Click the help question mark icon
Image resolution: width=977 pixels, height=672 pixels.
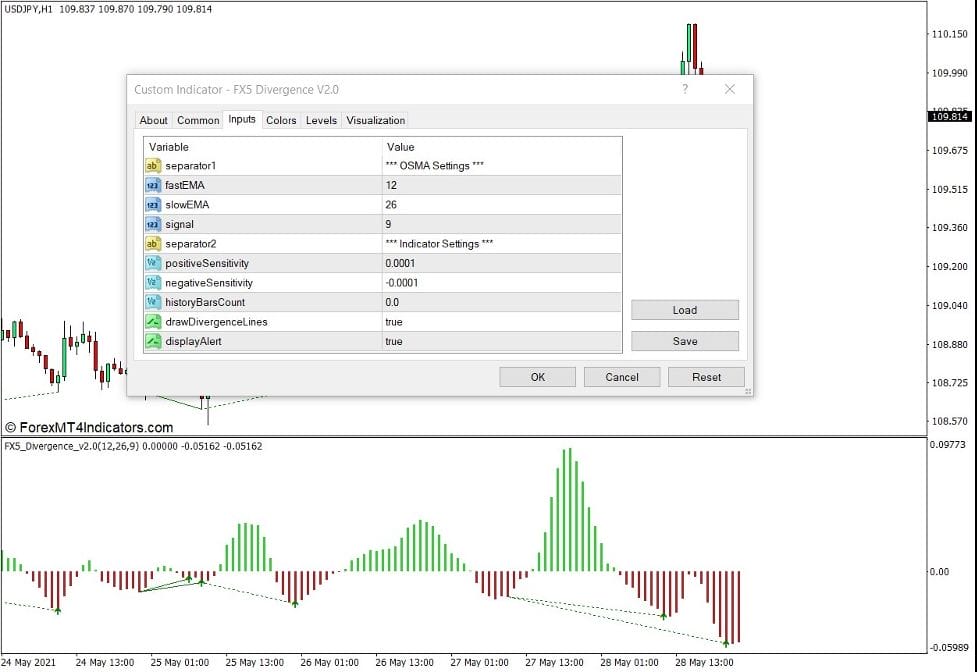tap(685, 89)
